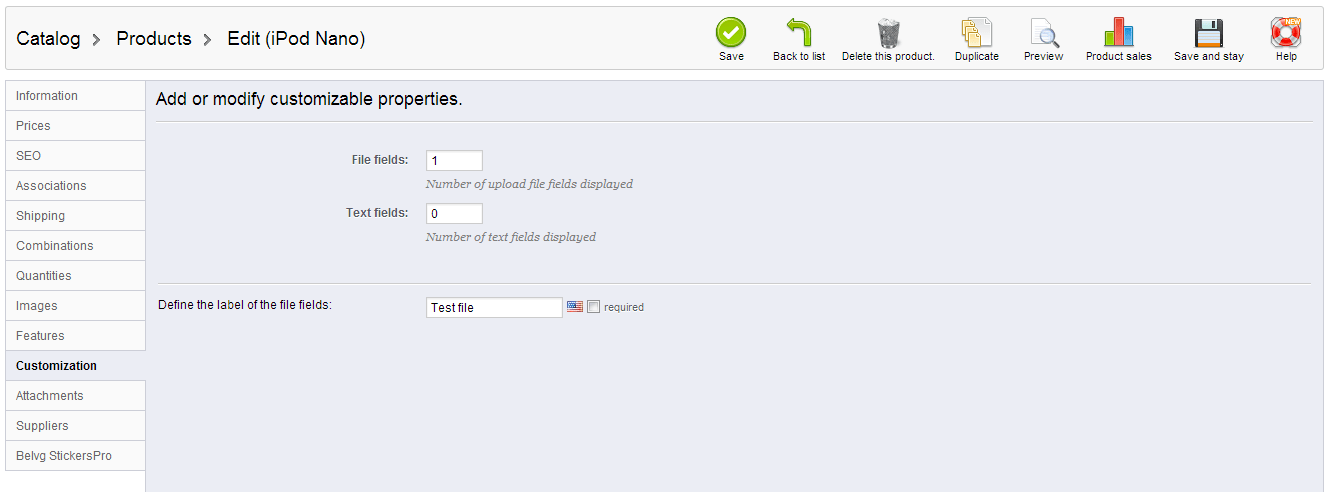Click the File fields number input

click(x=454, y=161)
